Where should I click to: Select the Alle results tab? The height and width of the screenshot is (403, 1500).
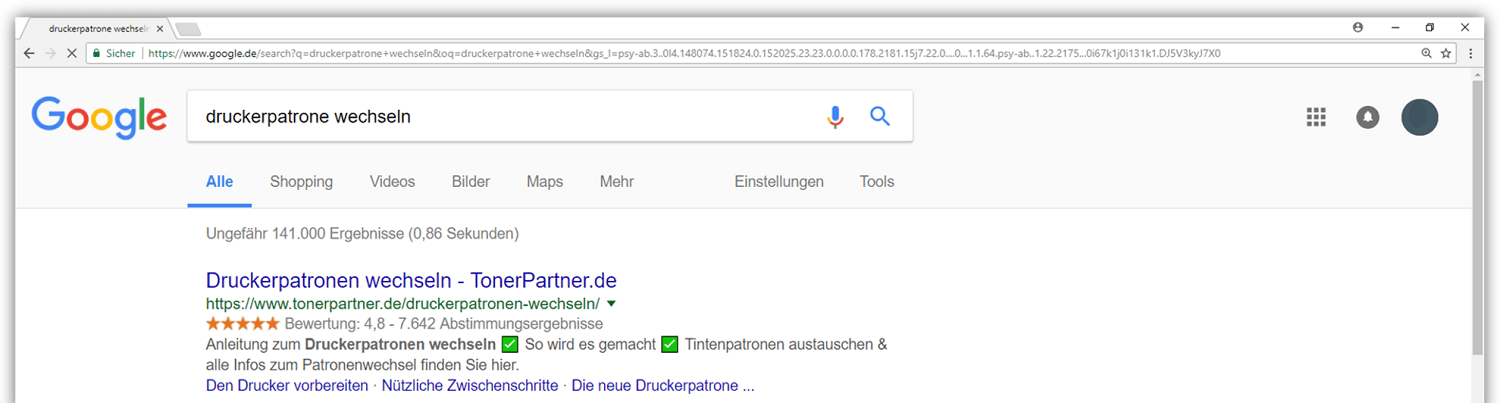pyautogui.click(x=219, y=182)
